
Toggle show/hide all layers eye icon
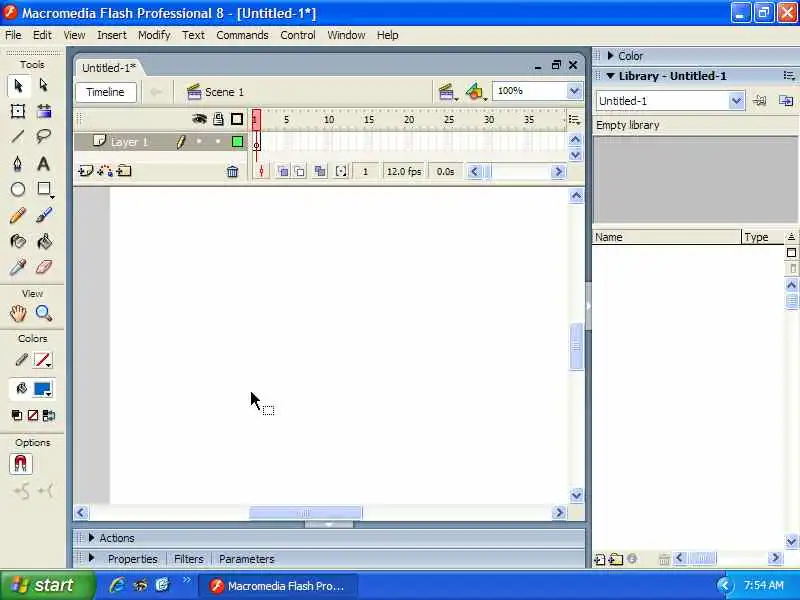[x=199, y=119]
